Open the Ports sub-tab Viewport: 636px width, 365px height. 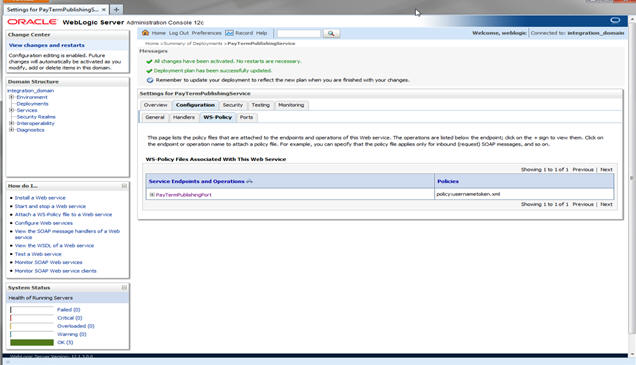coord(246,117)
